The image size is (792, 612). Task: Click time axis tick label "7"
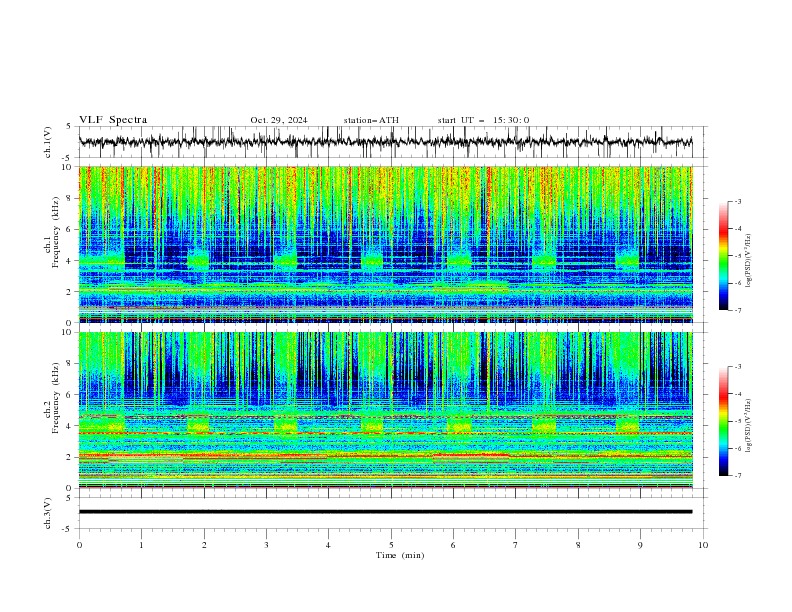[x=515, y=545]
